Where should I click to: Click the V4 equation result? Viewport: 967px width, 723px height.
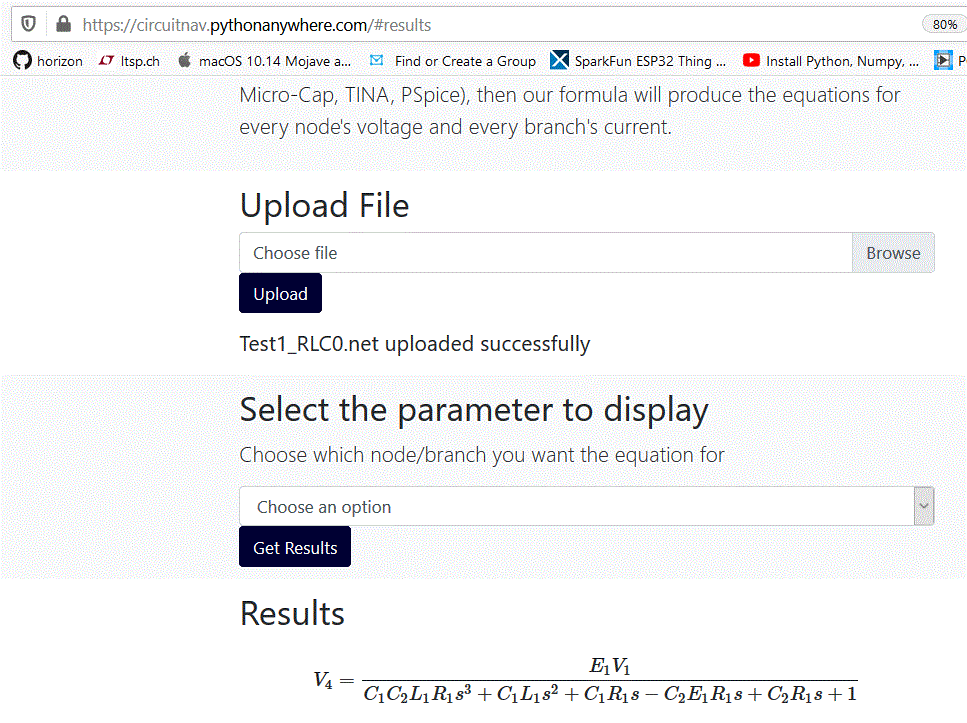[585, 681]
